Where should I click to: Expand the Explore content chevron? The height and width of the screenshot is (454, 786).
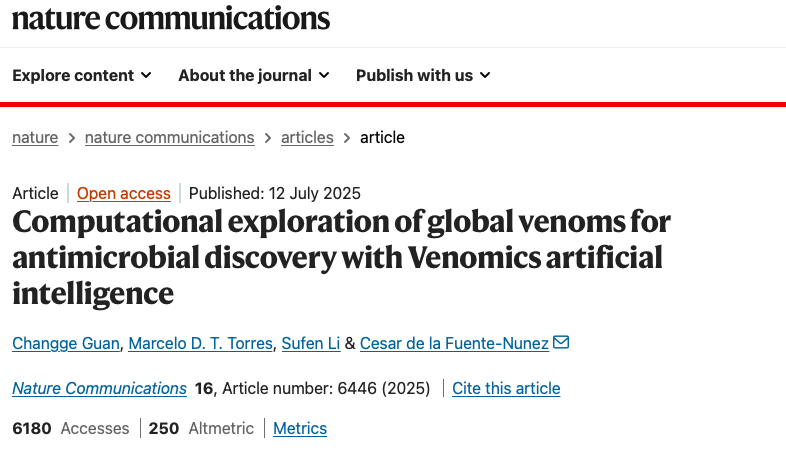[x=146, y=76]
